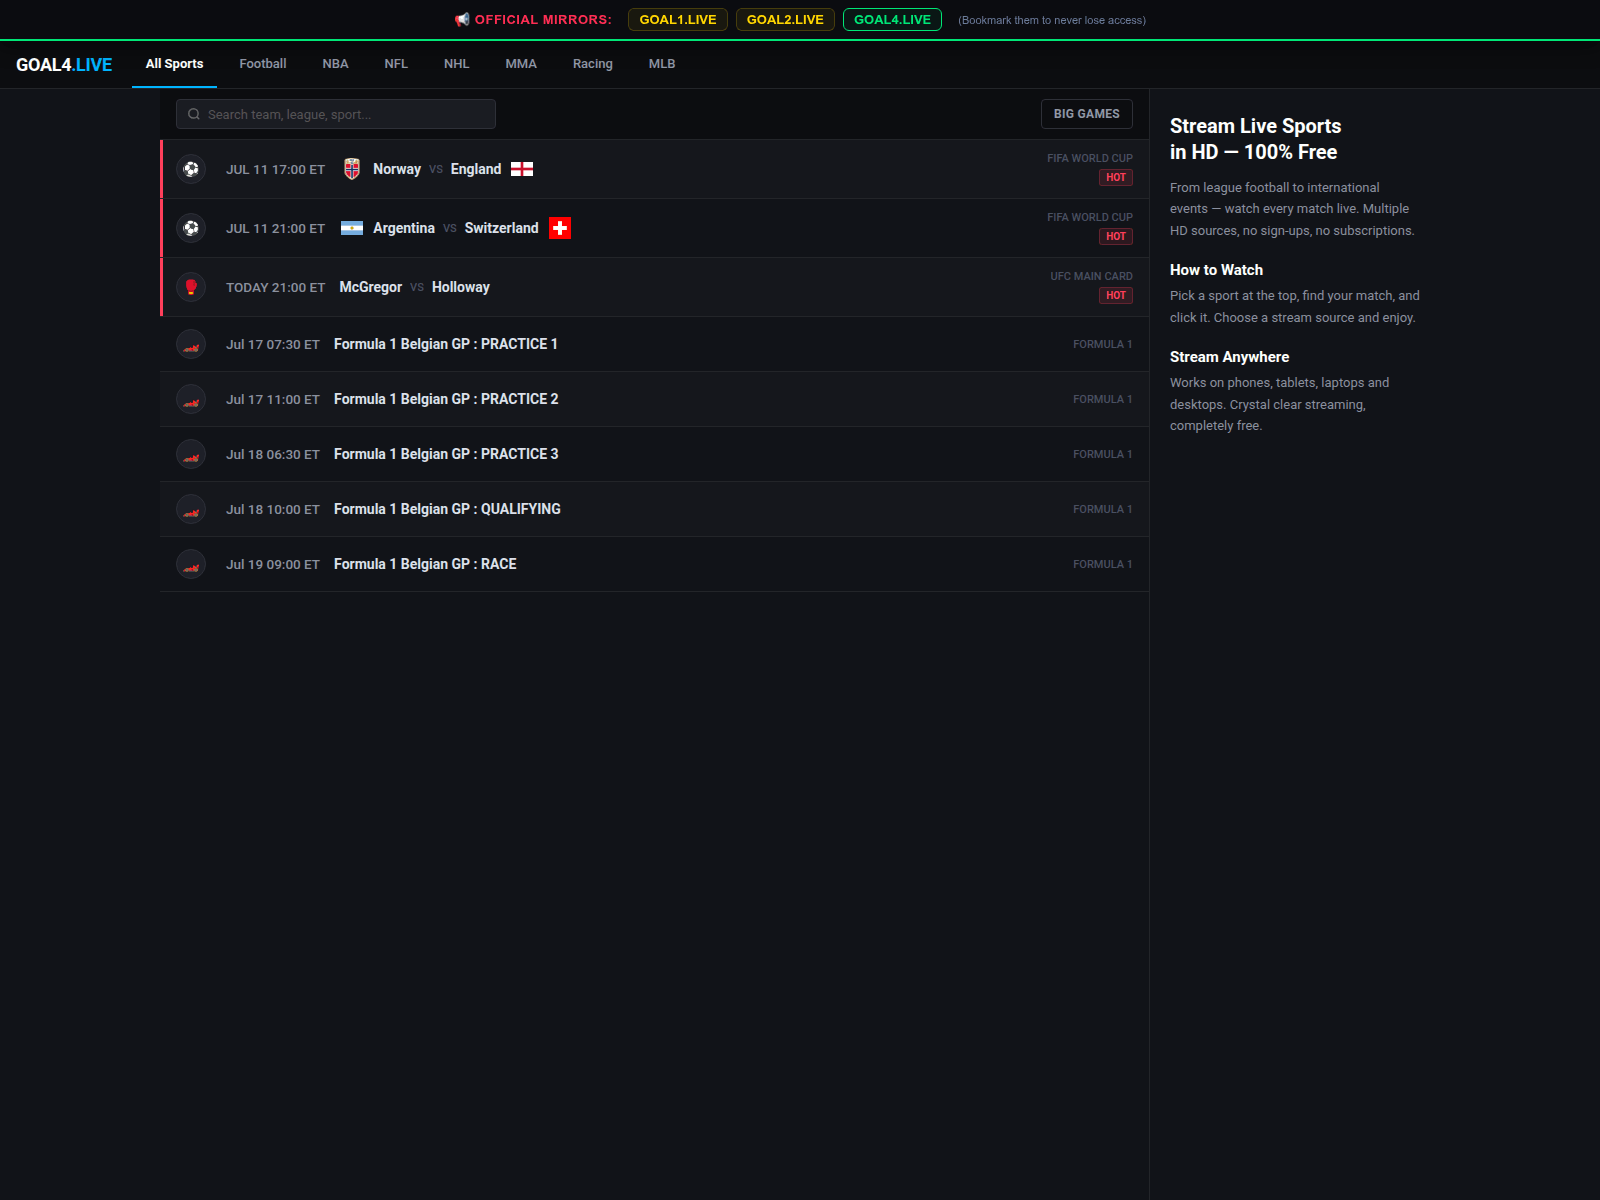Open the McGregor fighter name
The height and width of the screenshot is (1200, 1600).
coord(371,287)
